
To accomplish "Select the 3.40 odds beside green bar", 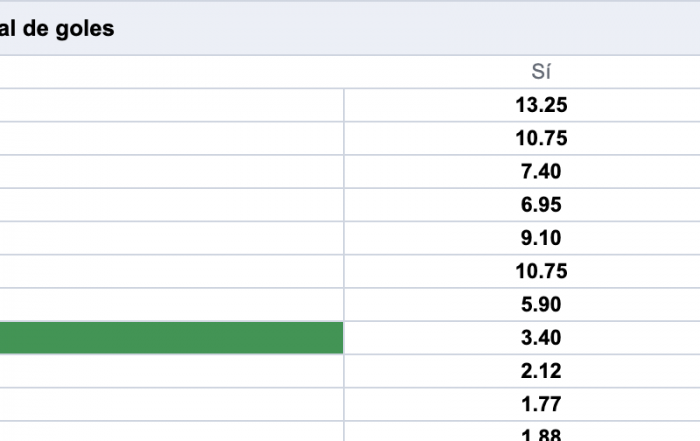I will click(x=541, y=338).
